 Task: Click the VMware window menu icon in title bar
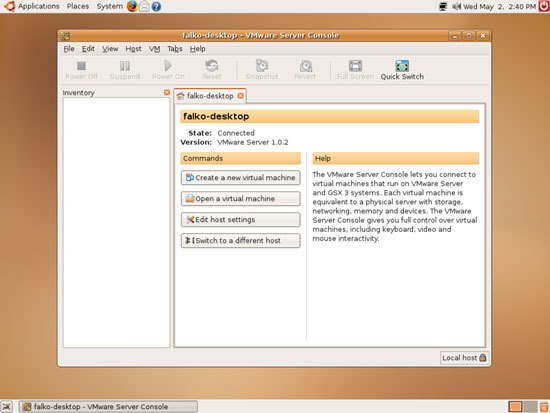65,36
